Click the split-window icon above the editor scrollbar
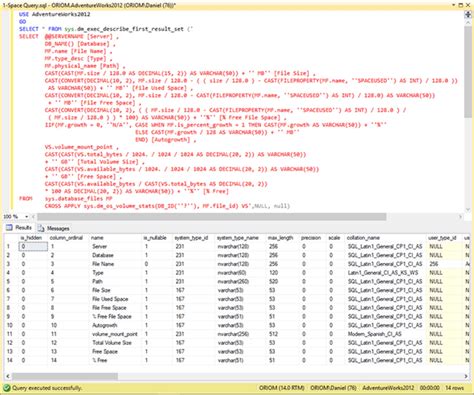Viewport: 474px width, 395px height. (x=468, y=14)
